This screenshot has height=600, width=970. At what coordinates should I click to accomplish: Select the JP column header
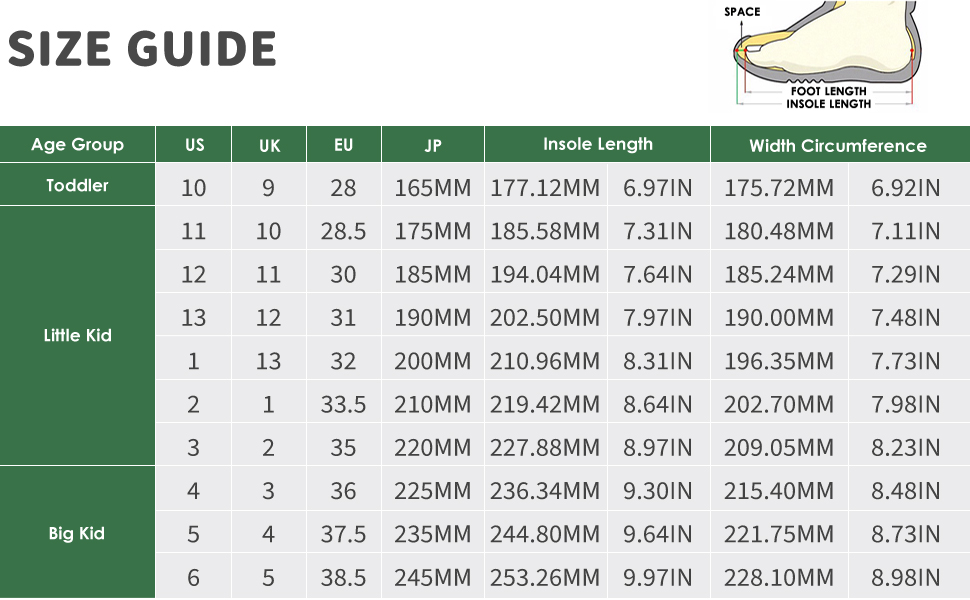[433, 146]
